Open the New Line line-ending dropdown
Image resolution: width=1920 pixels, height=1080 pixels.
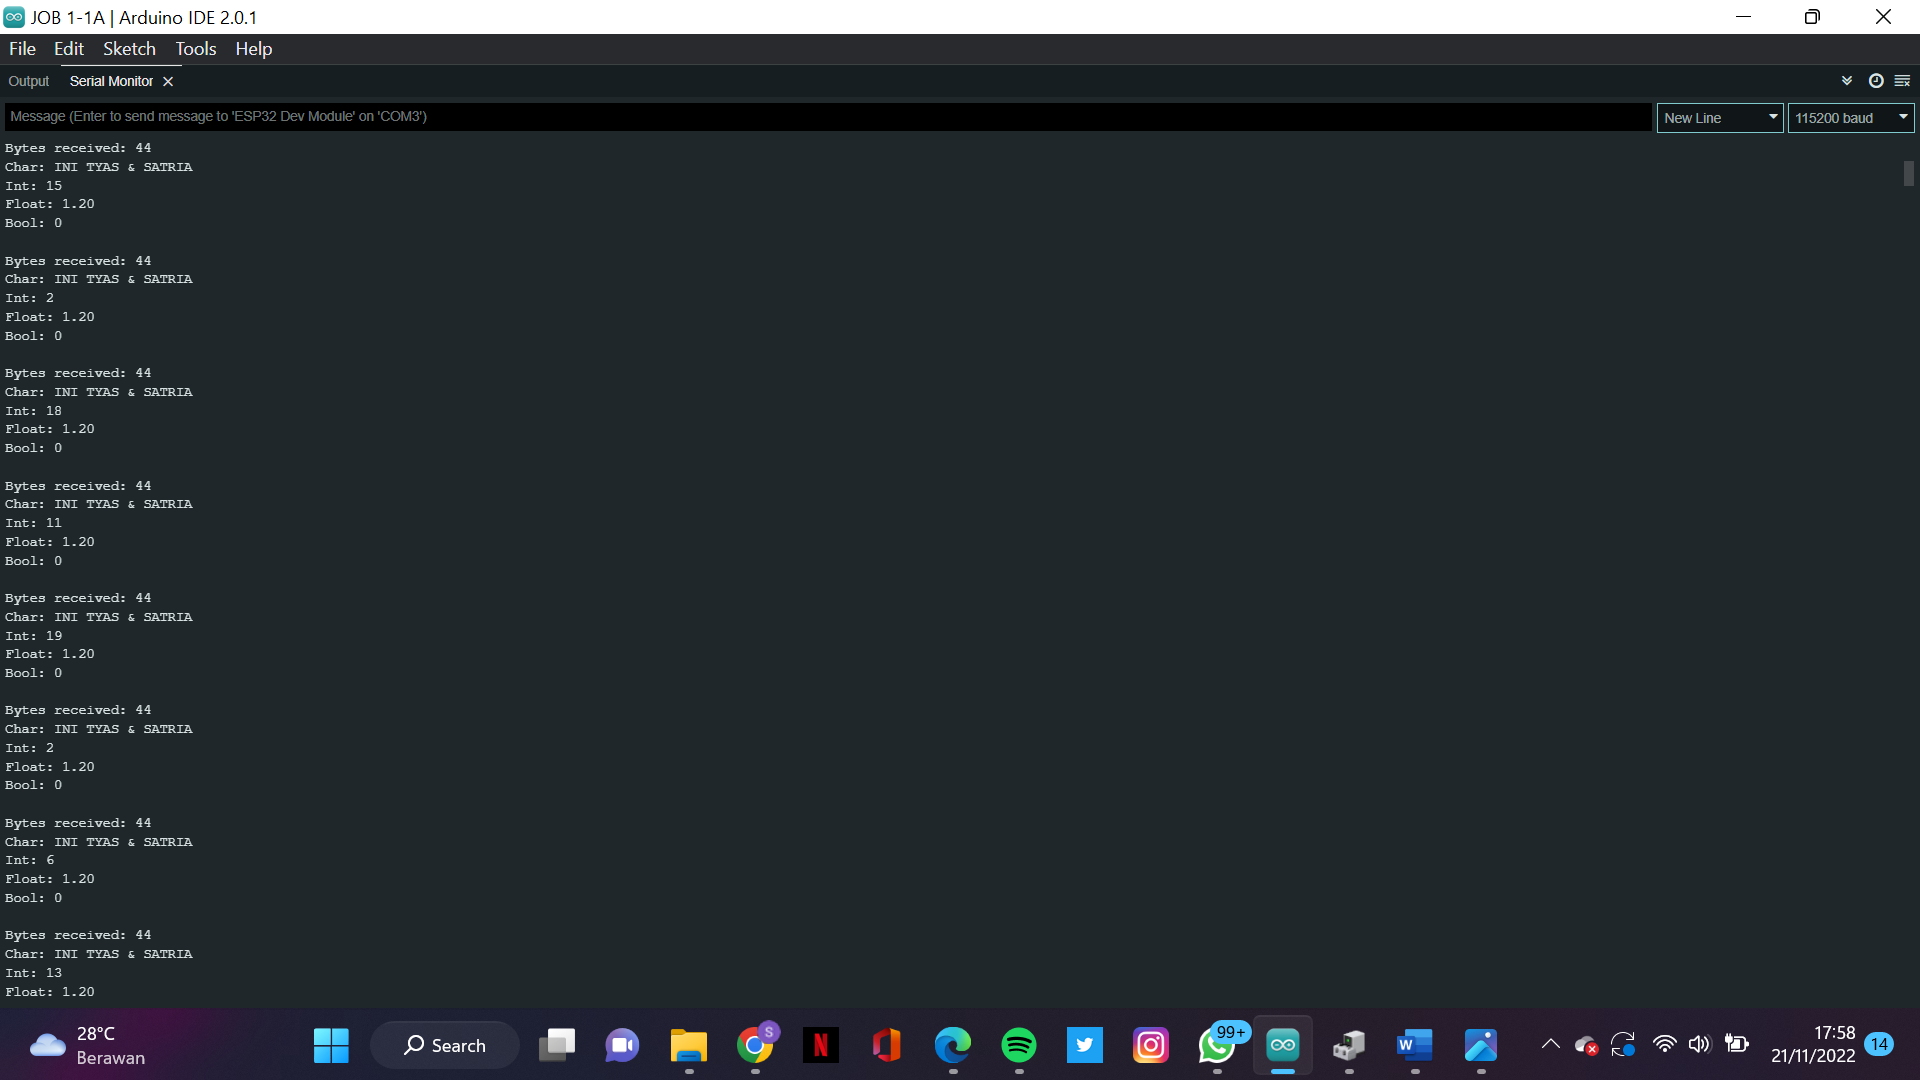pos(1718,117)
